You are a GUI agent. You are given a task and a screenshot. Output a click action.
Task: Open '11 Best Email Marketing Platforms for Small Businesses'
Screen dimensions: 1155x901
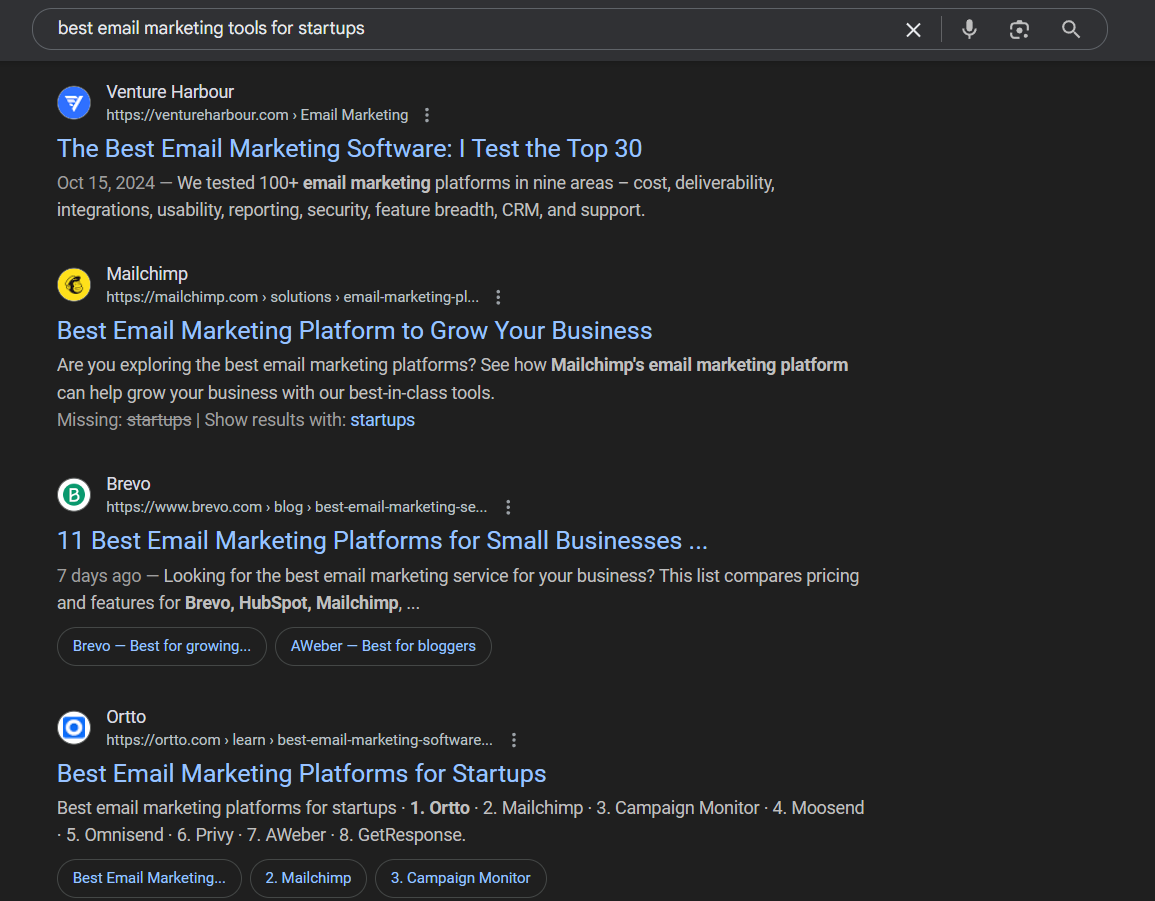tap(382, 541)
